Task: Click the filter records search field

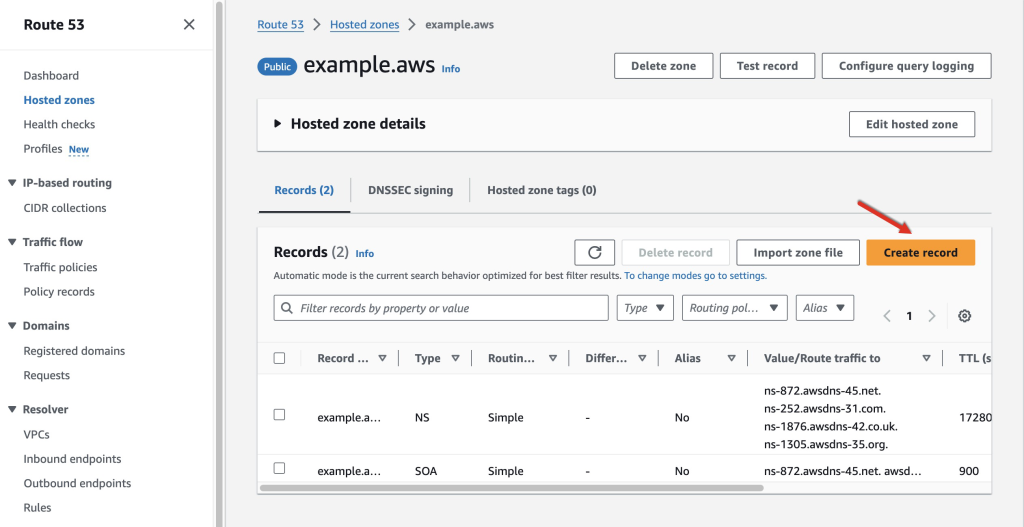Action: pos(441,308)
